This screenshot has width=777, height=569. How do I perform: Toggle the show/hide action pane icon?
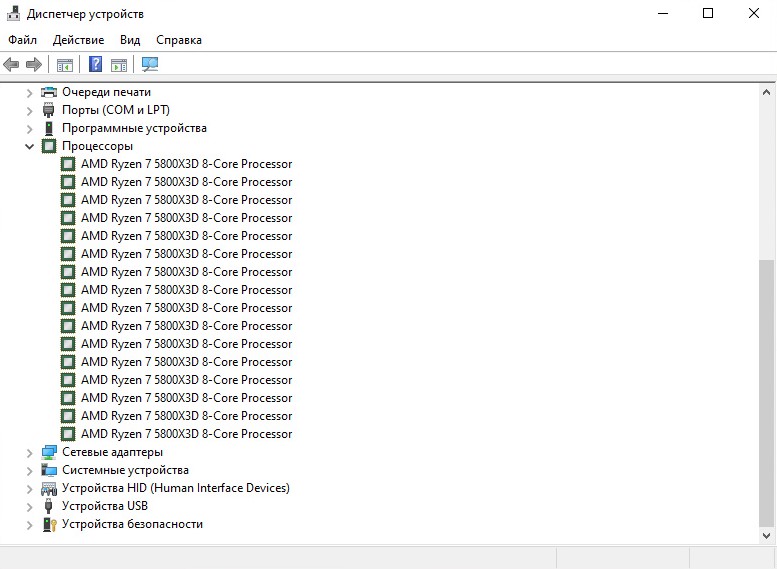(118, 64)
